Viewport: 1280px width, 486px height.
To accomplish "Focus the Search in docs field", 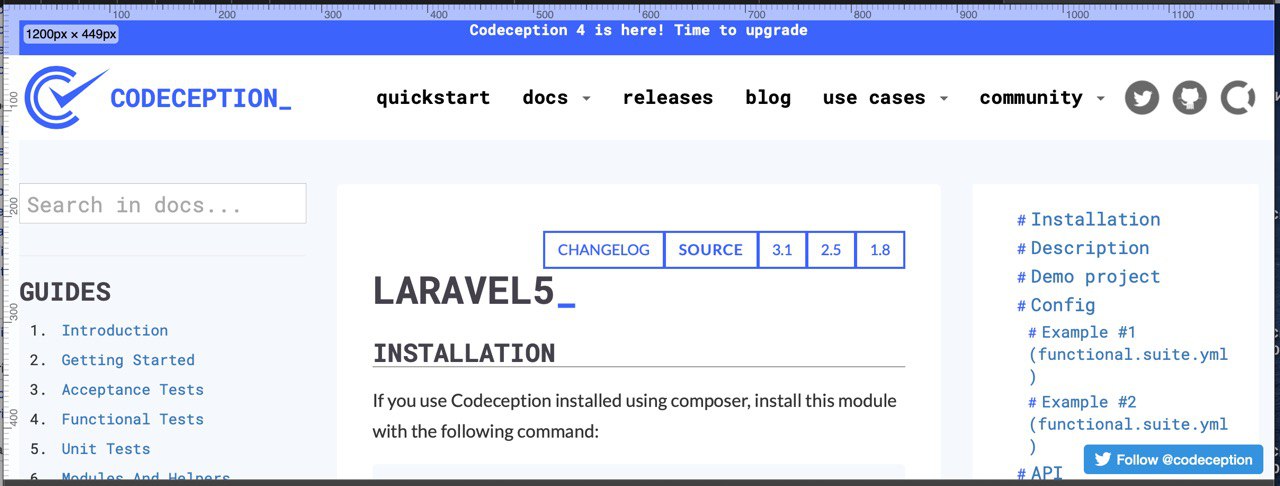I will pos(163,204).
